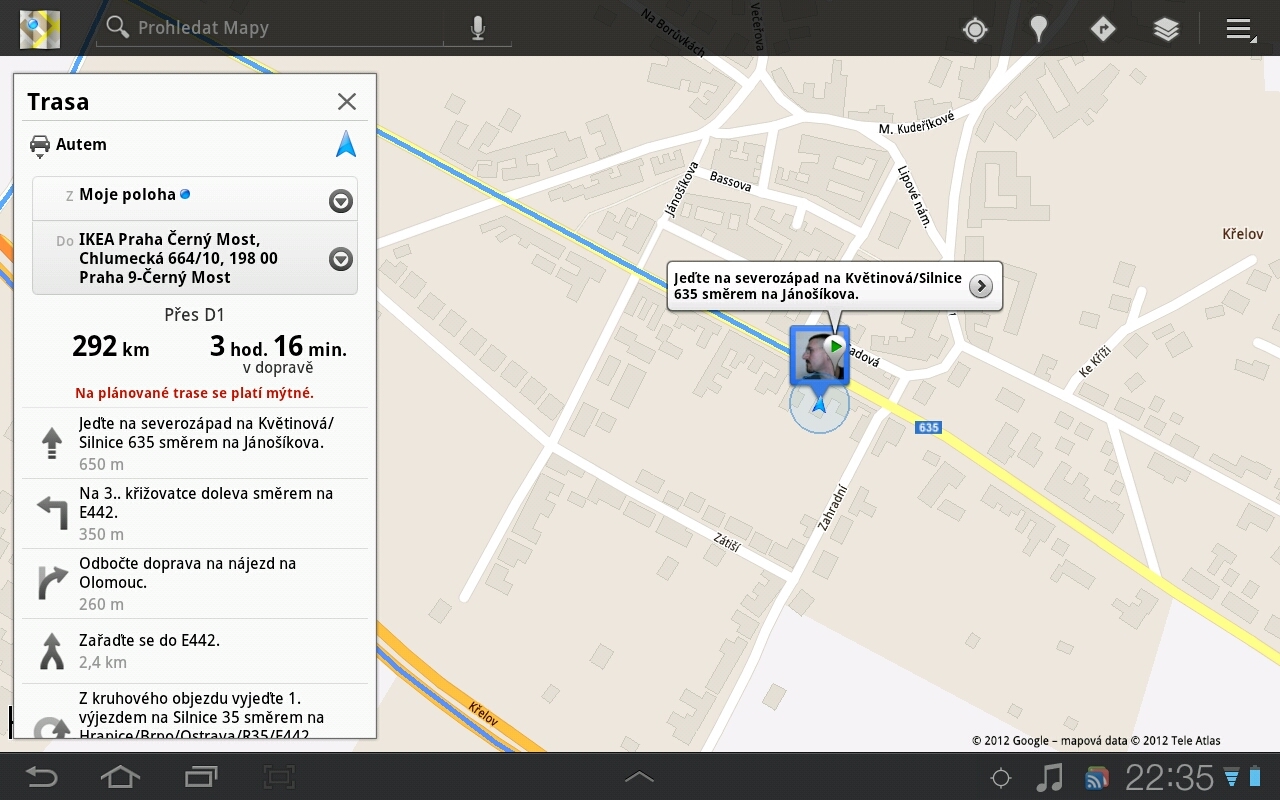Tap the voice search microphone icon
Viewport: 1280px width, 800px height.
[x=477, y=28]
